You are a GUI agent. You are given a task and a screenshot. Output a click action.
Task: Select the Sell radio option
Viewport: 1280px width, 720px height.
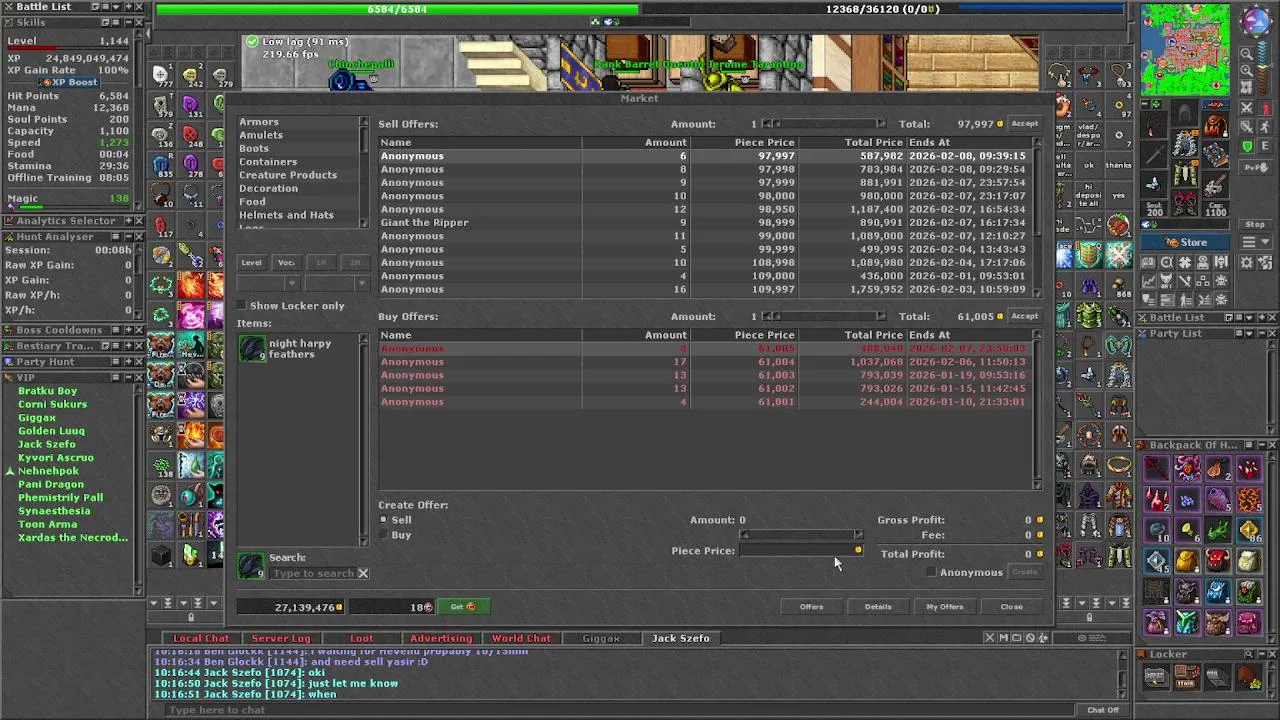pos(384,520)
